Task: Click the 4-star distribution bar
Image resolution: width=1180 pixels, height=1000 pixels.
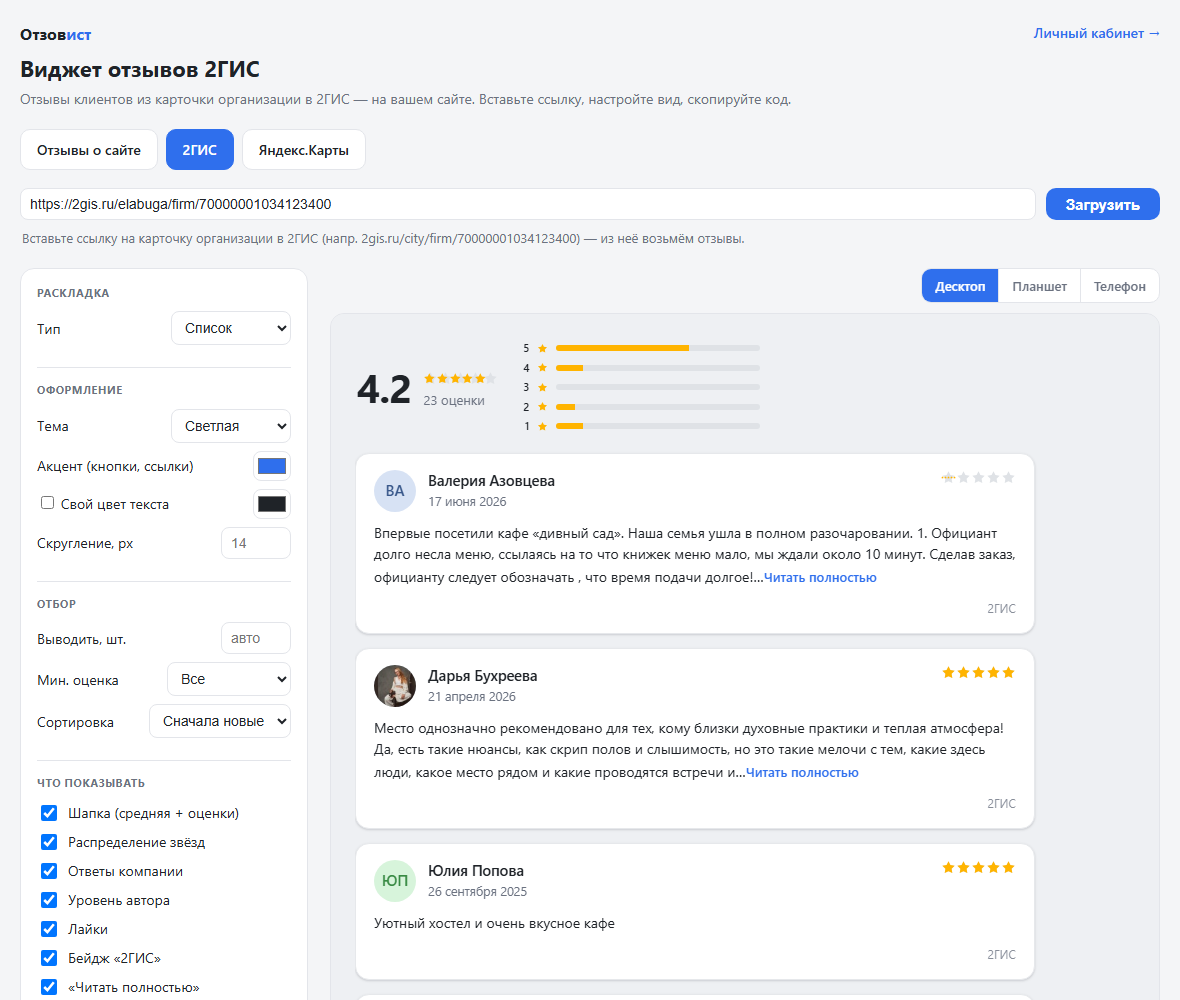Action: coord(658,368)
